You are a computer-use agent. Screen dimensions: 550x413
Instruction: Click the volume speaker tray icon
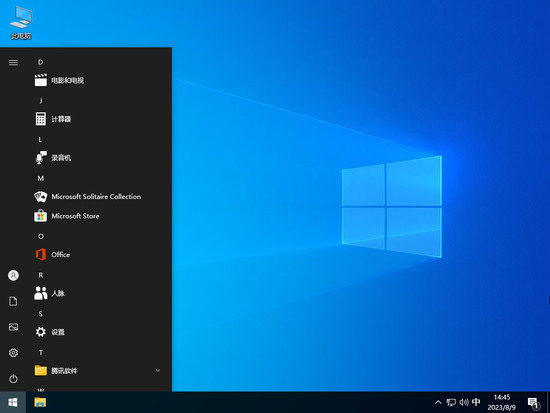(464, 402)
